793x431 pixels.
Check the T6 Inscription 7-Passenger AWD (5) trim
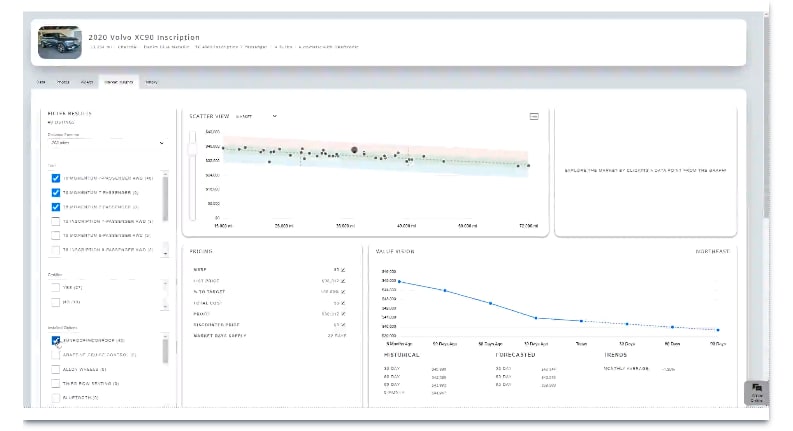pyautogui.click(x=56, y=221)
